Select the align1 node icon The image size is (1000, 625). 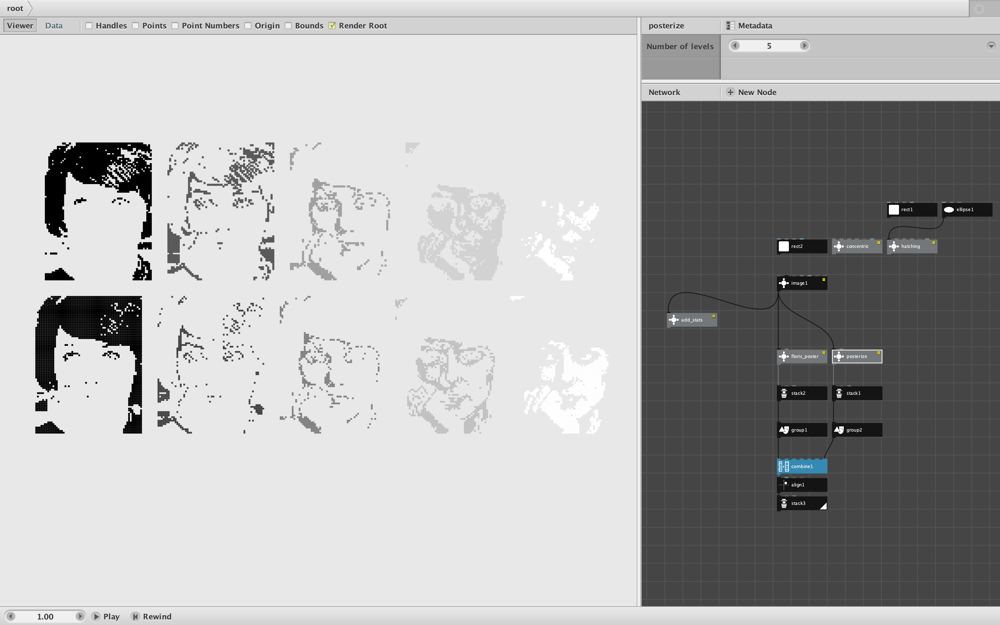(784, 485)
